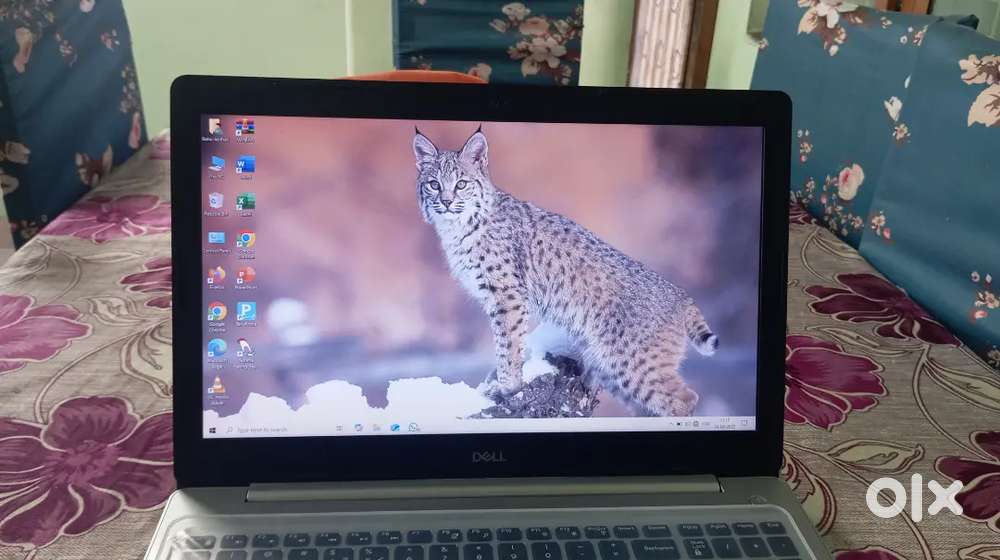Image resolution: width=1000 pixels, height=560 pixels.
Task: Open Task View from the taskbar
Action: point(341,428)
